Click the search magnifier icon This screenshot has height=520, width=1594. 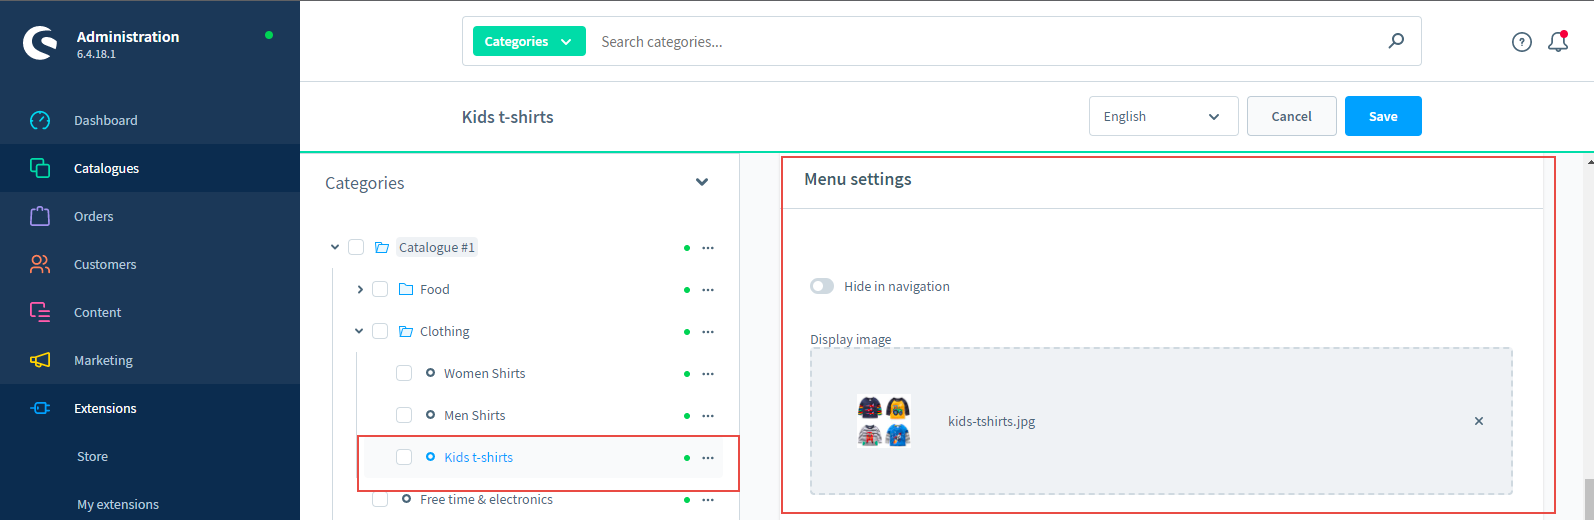1396,41
